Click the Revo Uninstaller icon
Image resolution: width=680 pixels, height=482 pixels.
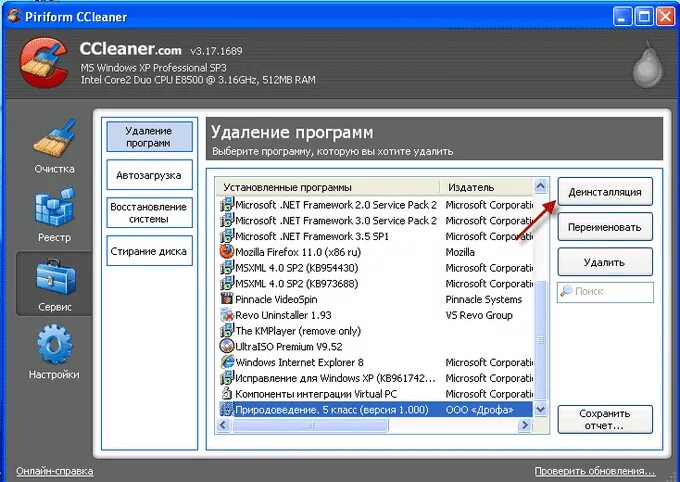[x=226, y=315]
